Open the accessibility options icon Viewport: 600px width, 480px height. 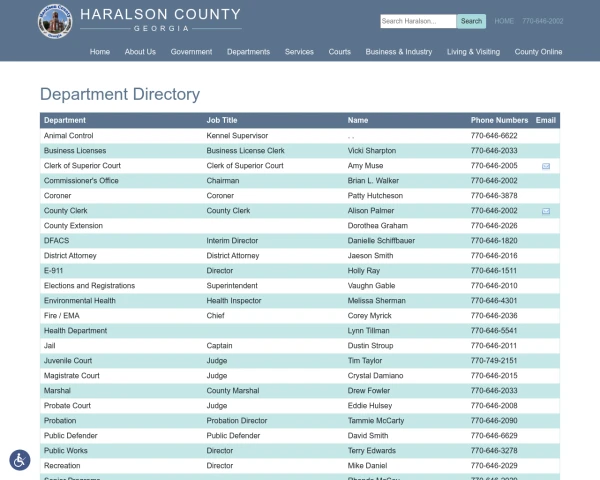[20, 460]
